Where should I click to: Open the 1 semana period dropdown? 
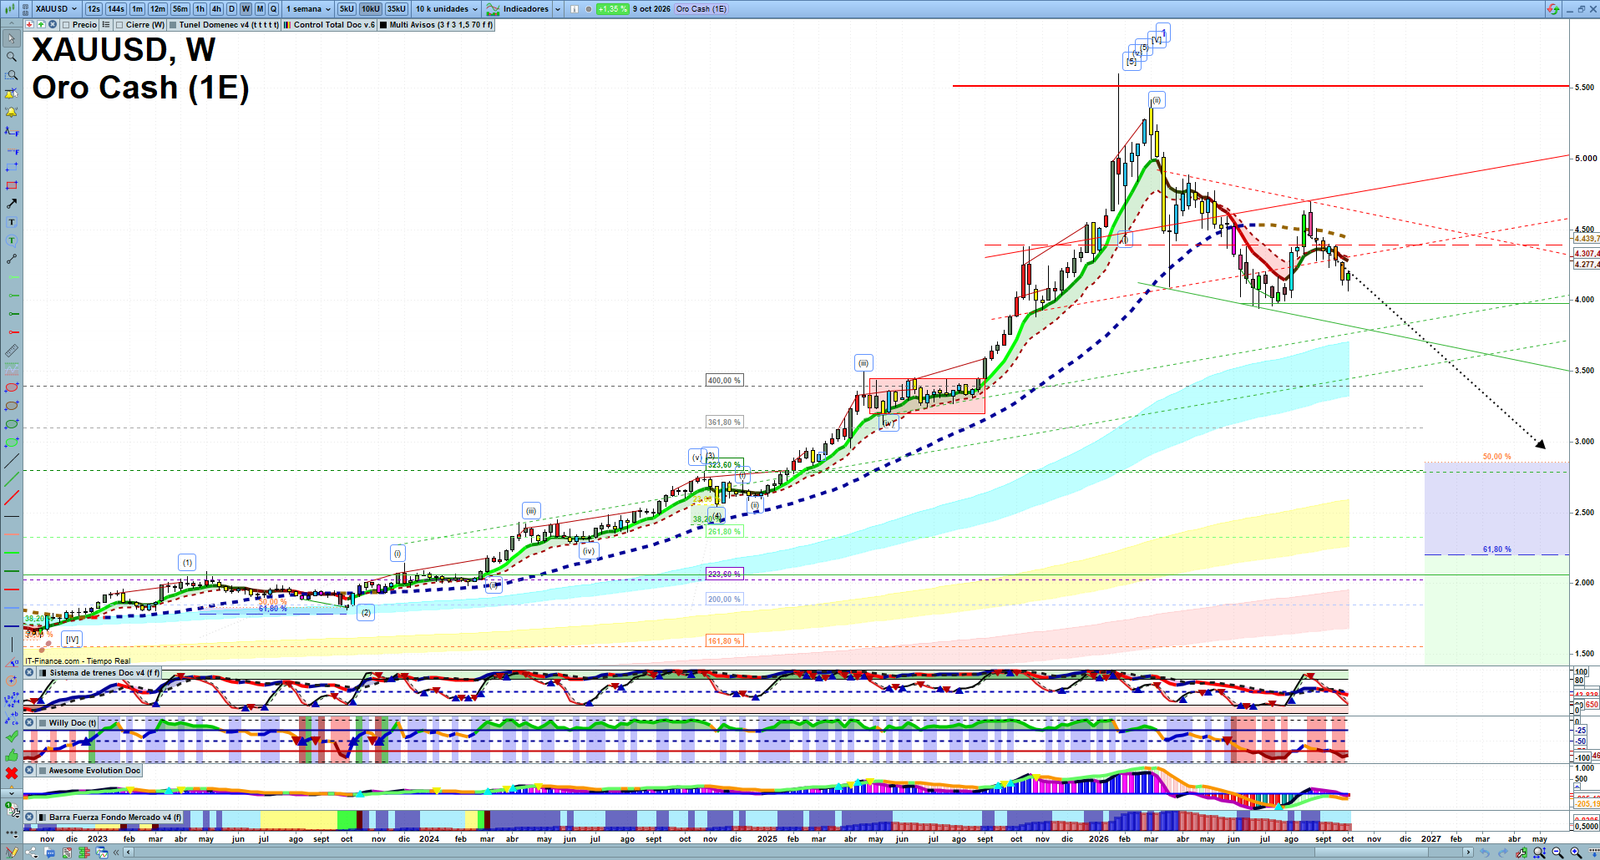(x=308, y=9)
